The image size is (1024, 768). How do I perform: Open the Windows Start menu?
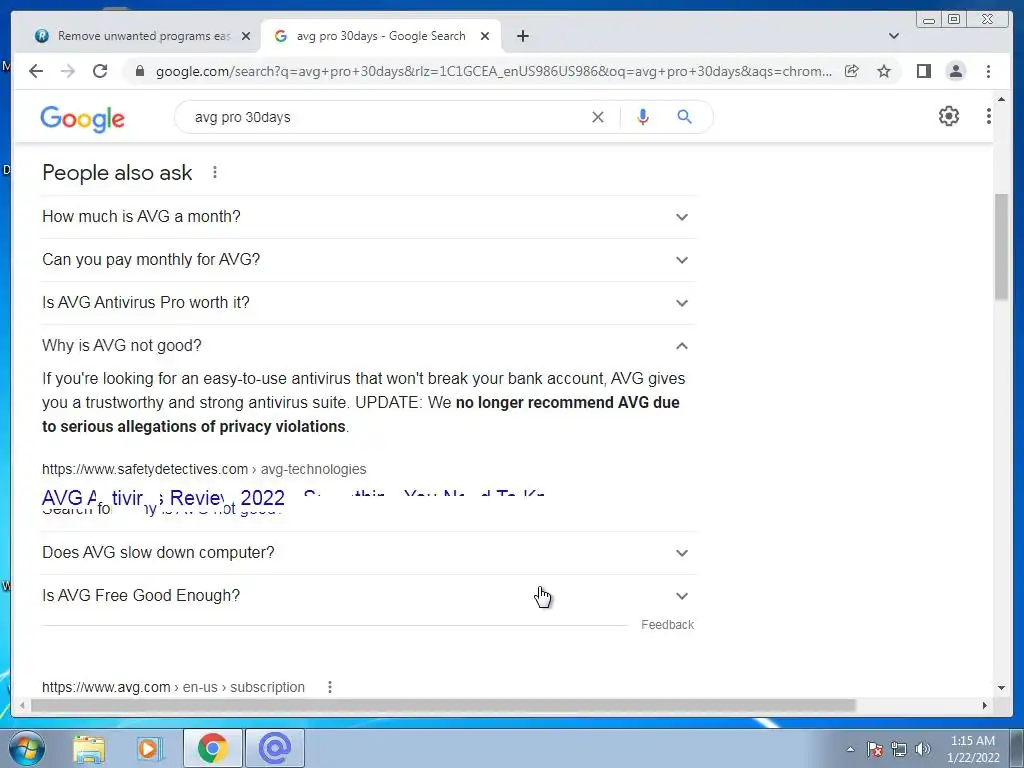point(26,748)
